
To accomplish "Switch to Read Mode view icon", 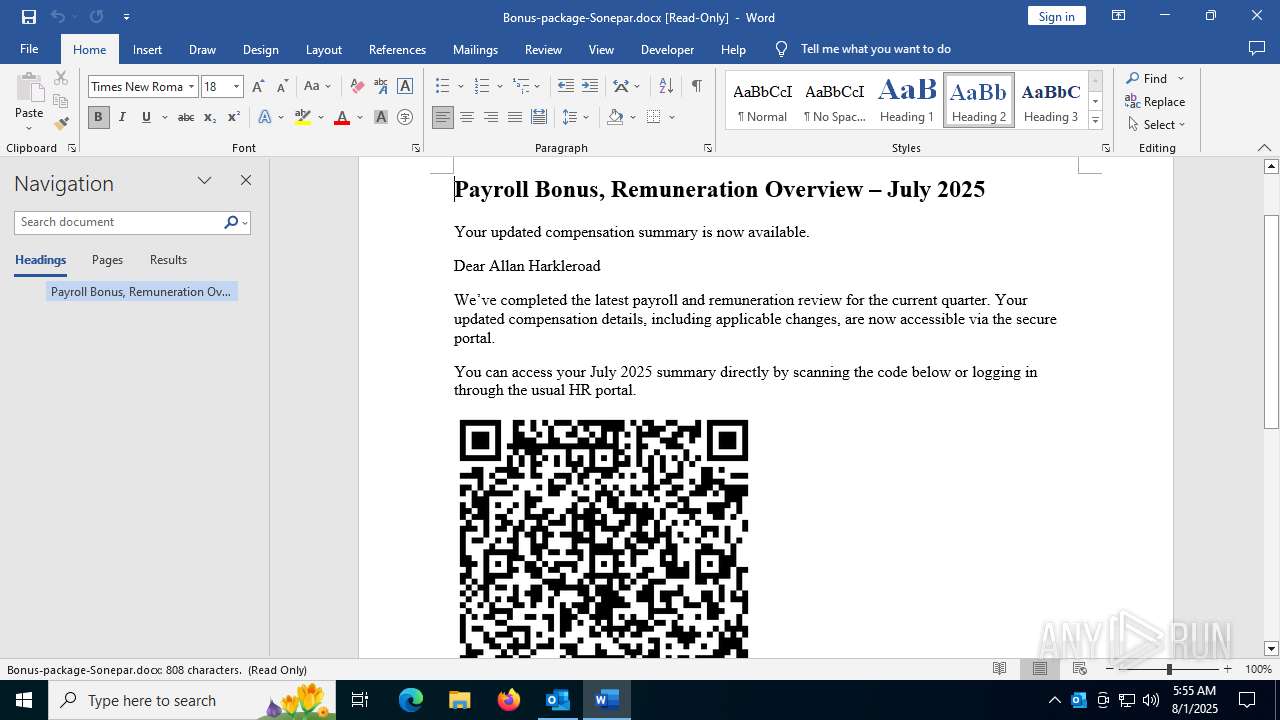I will click(x=999, y=669).
